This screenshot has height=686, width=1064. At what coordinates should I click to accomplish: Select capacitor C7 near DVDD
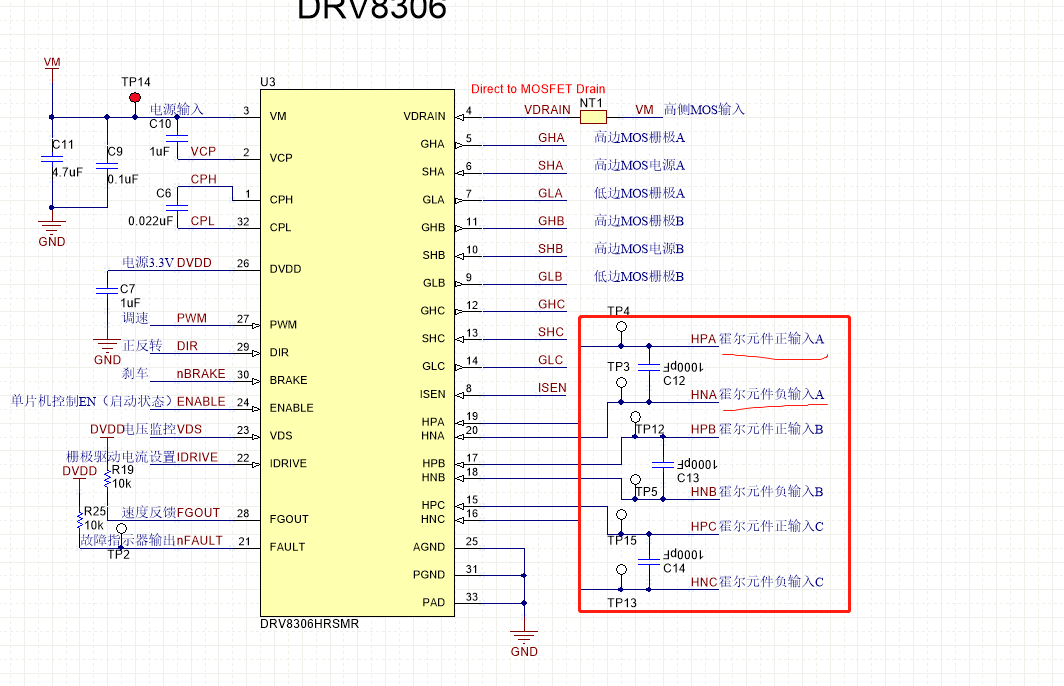[107, 290]
